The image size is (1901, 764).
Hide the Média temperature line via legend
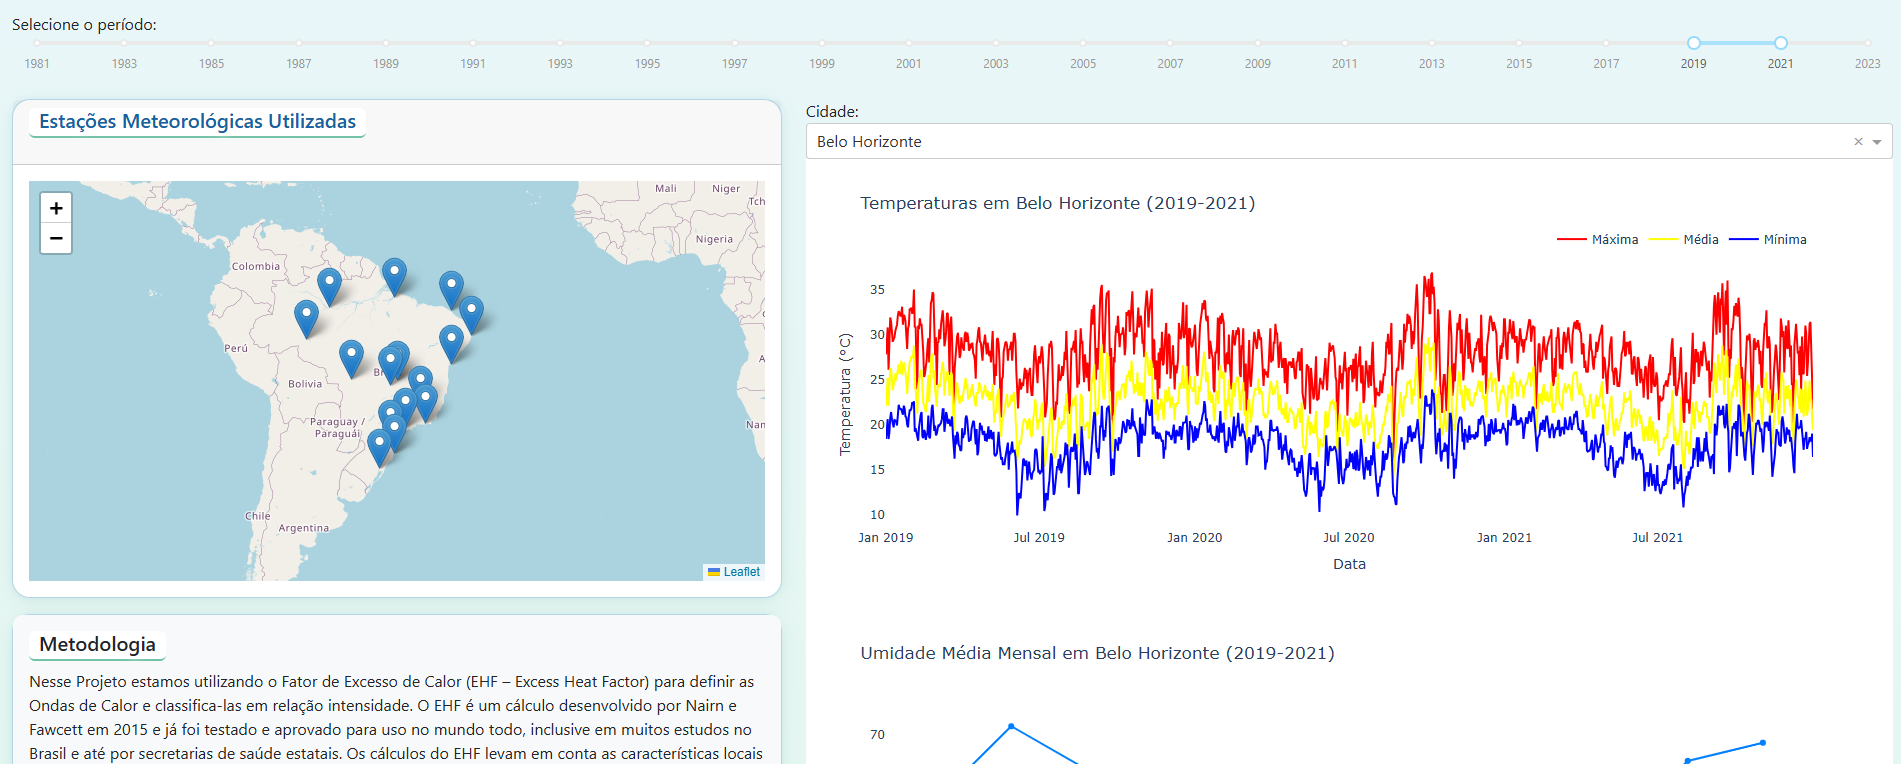pyautogui.click(x=1684, y=240)
